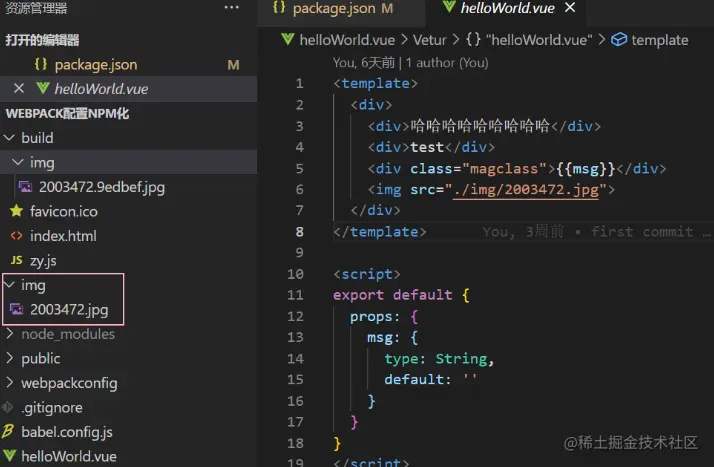Click 'type: String,' on line 14

coord(439,359)
